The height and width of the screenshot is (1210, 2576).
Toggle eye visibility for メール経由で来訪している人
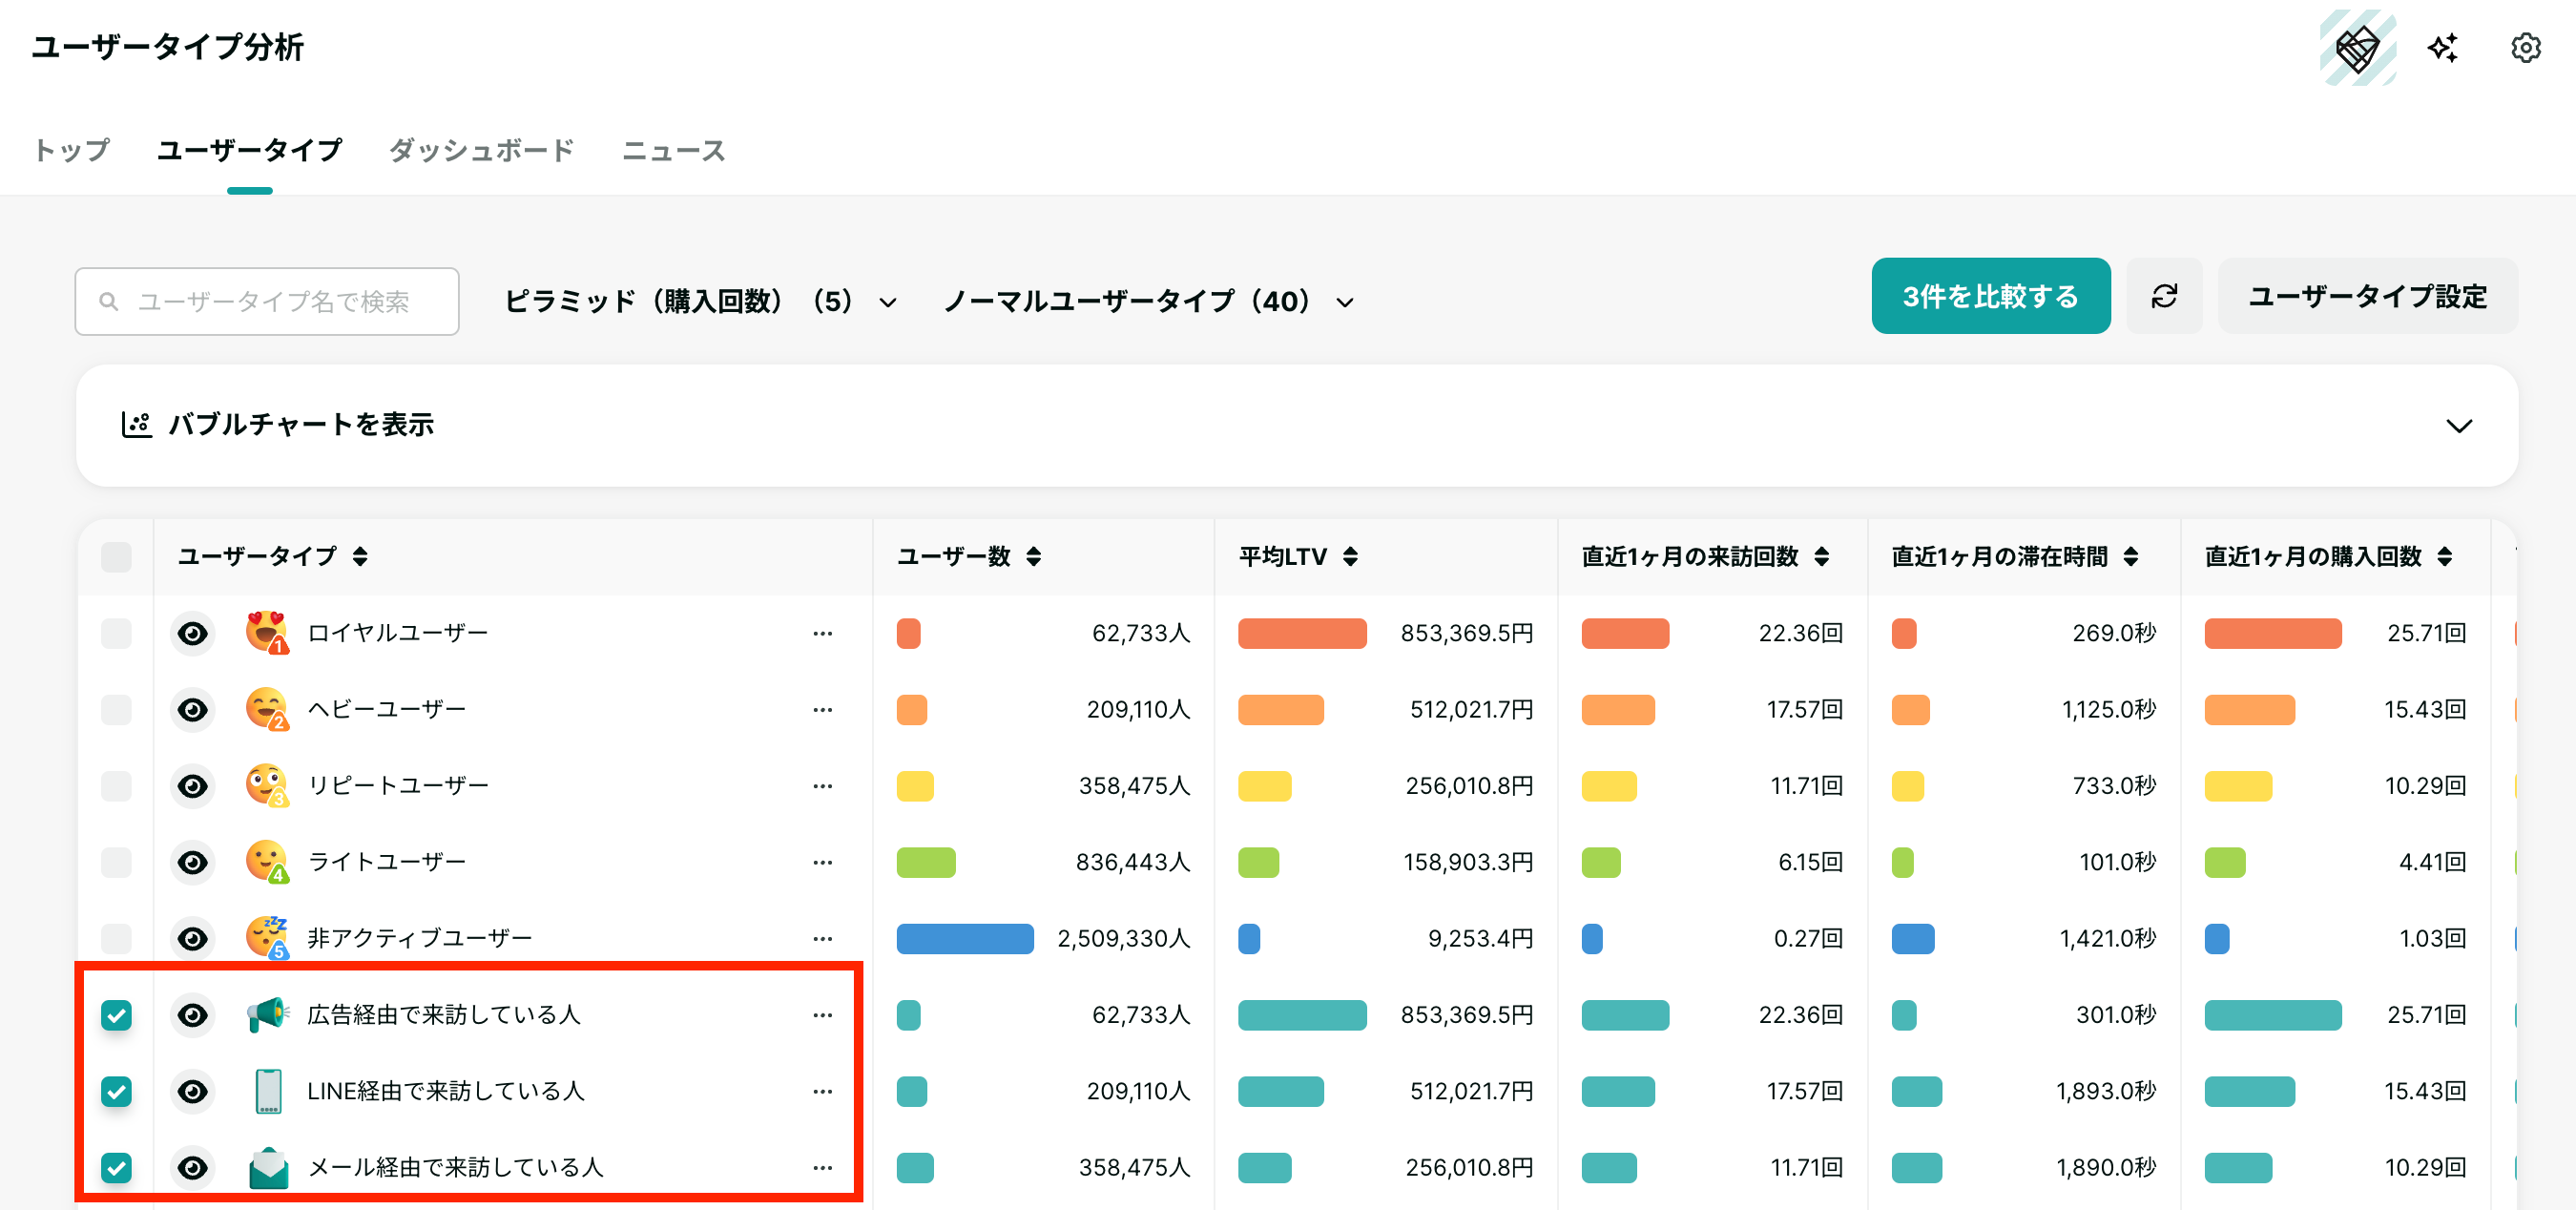pyautogui.click(x=192, y=1167)
